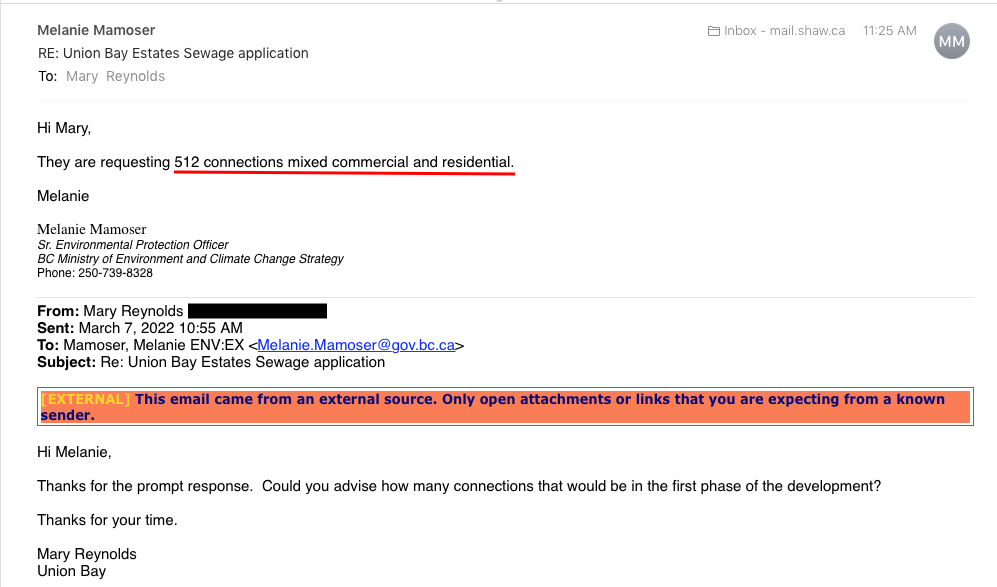Click the Inbox folder icon

coord(714,31)
